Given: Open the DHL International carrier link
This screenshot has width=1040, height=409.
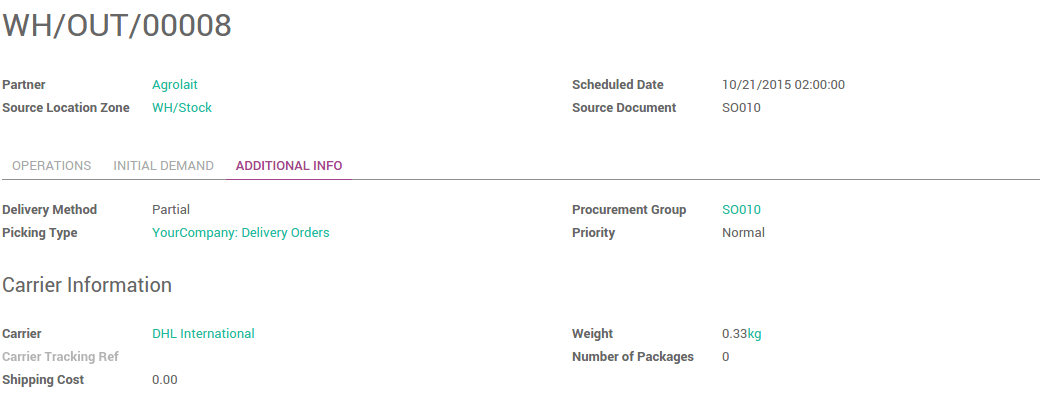Looking at the screenshot, I should (203, 334).
